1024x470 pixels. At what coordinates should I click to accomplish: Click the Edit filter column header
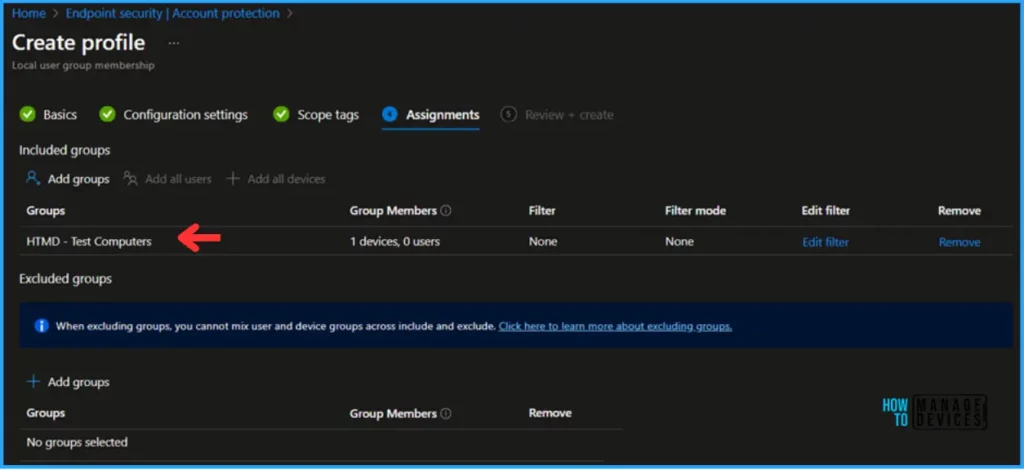click(825, 211)
